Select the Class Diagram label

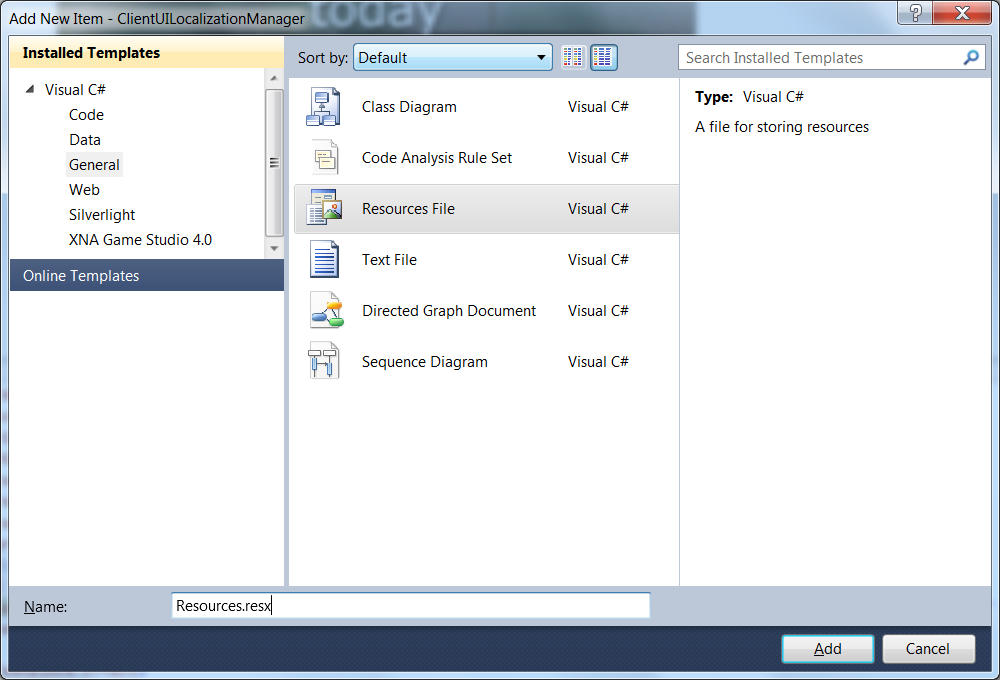tap(409, 107)
